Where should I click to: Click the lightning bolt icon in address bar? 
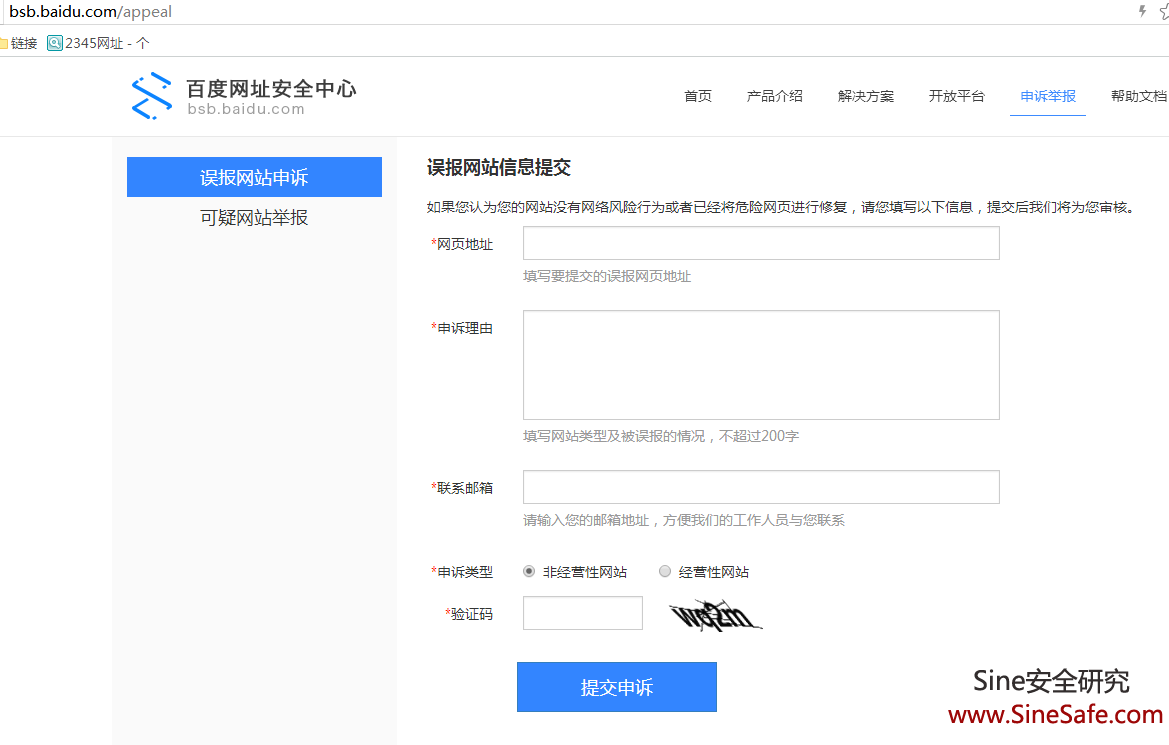click(x=1141, y=11)
